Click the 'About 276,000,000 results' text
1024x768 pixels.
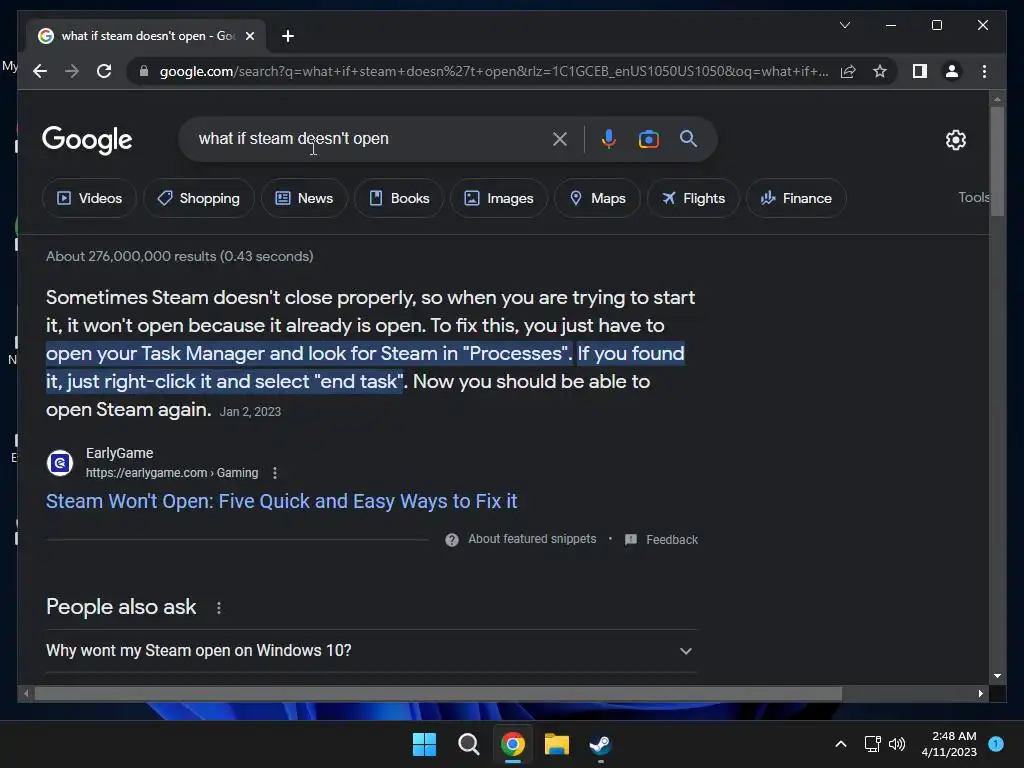(180, 256)
